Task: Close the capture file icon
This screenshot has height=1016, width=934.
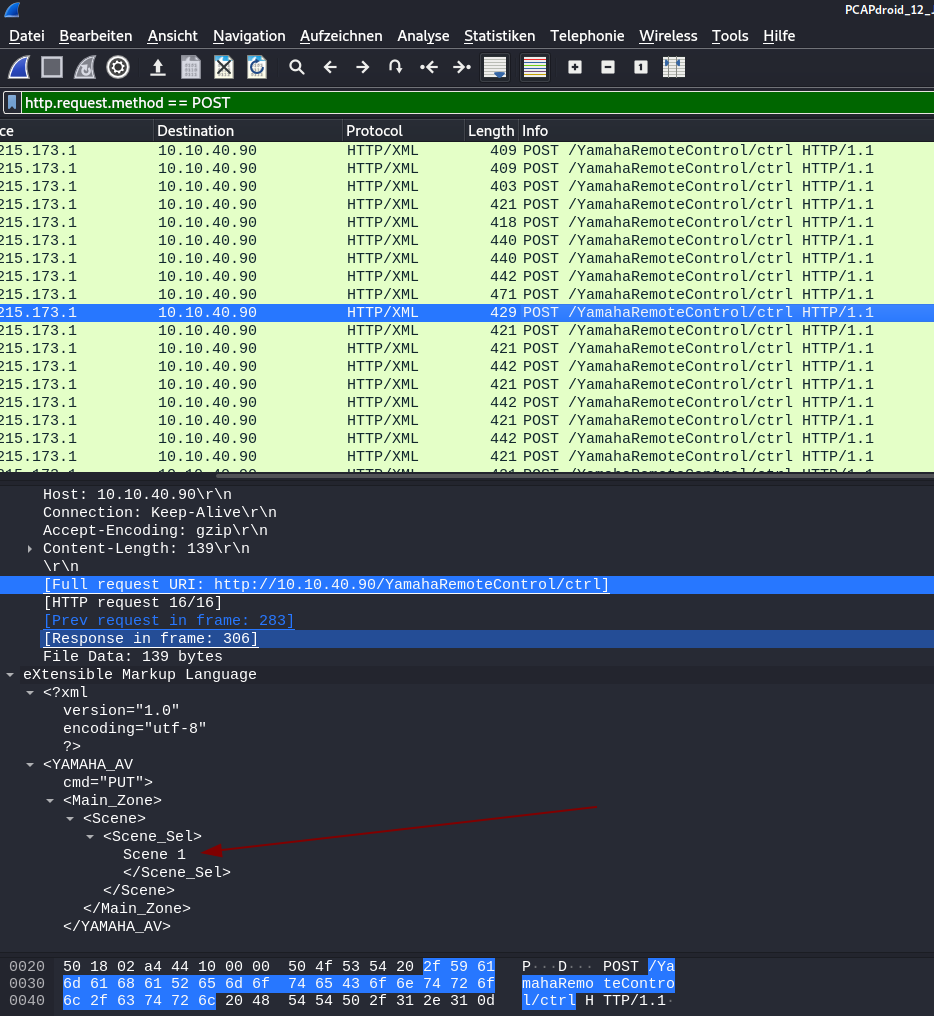Action: pos(224,67)
